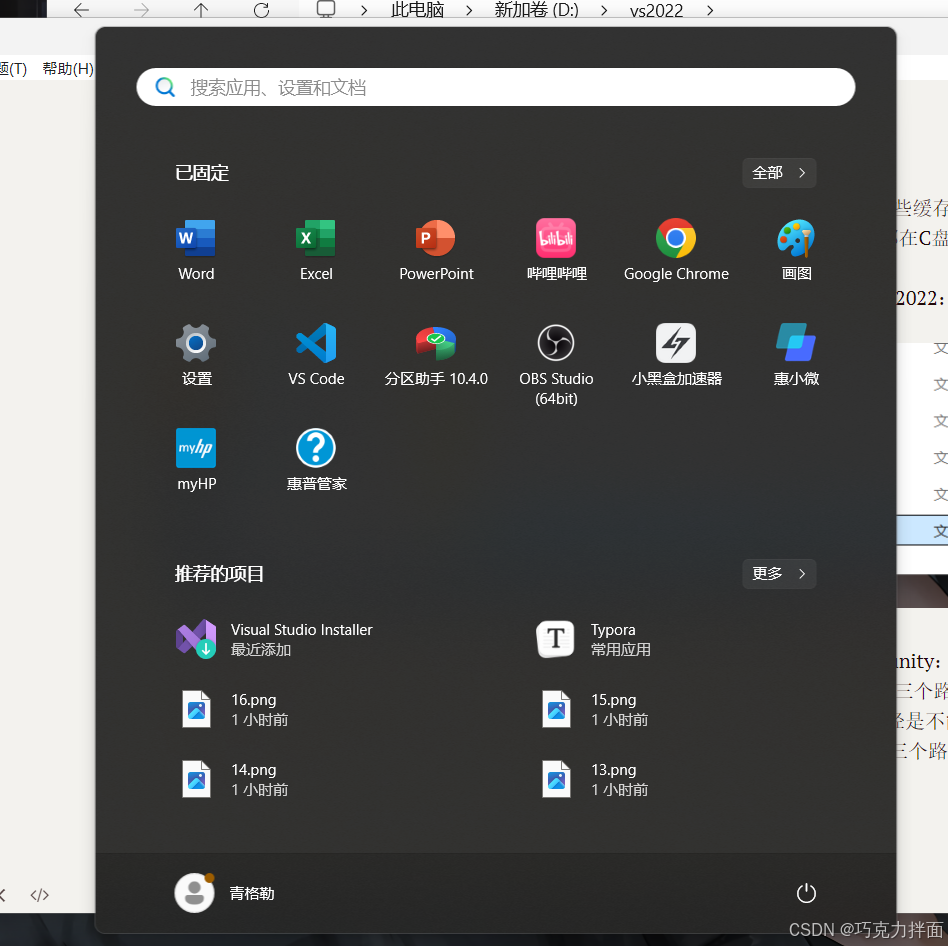Toggle source code mode </> icon
948x946 pixels.
(40, 895)
